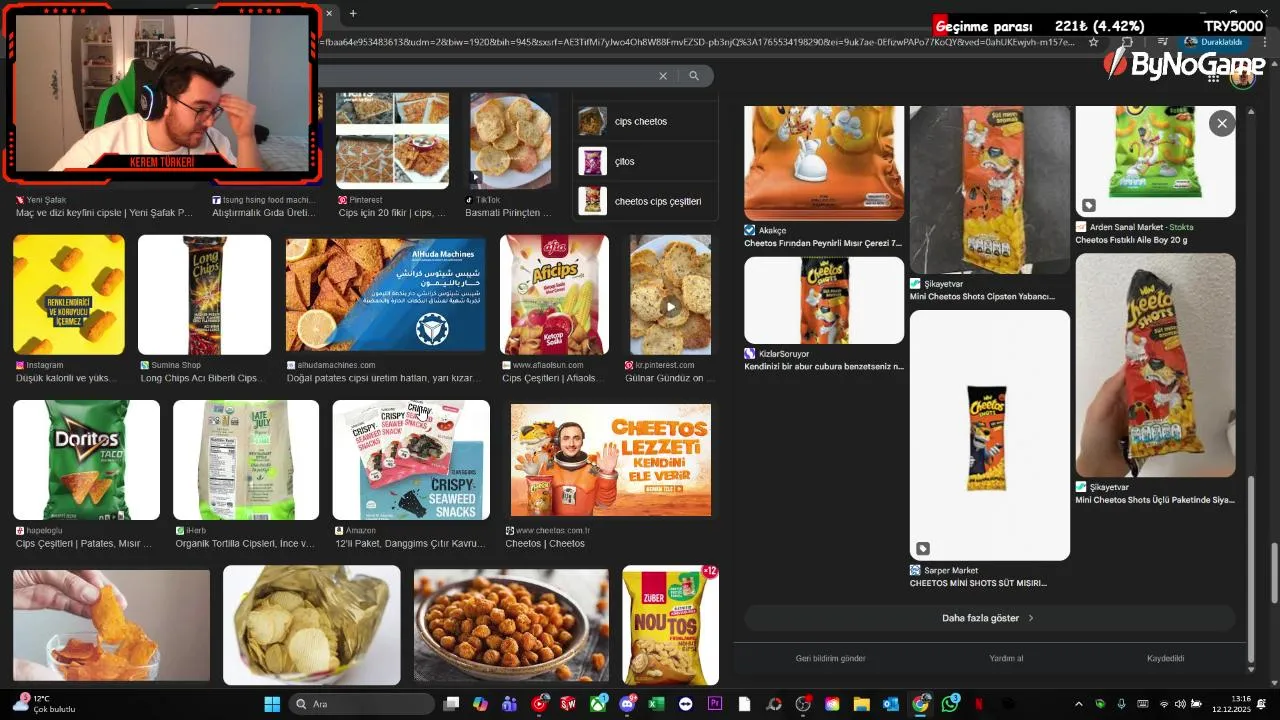
Task: Close the image preview side panel
Action: [1221, 123]
